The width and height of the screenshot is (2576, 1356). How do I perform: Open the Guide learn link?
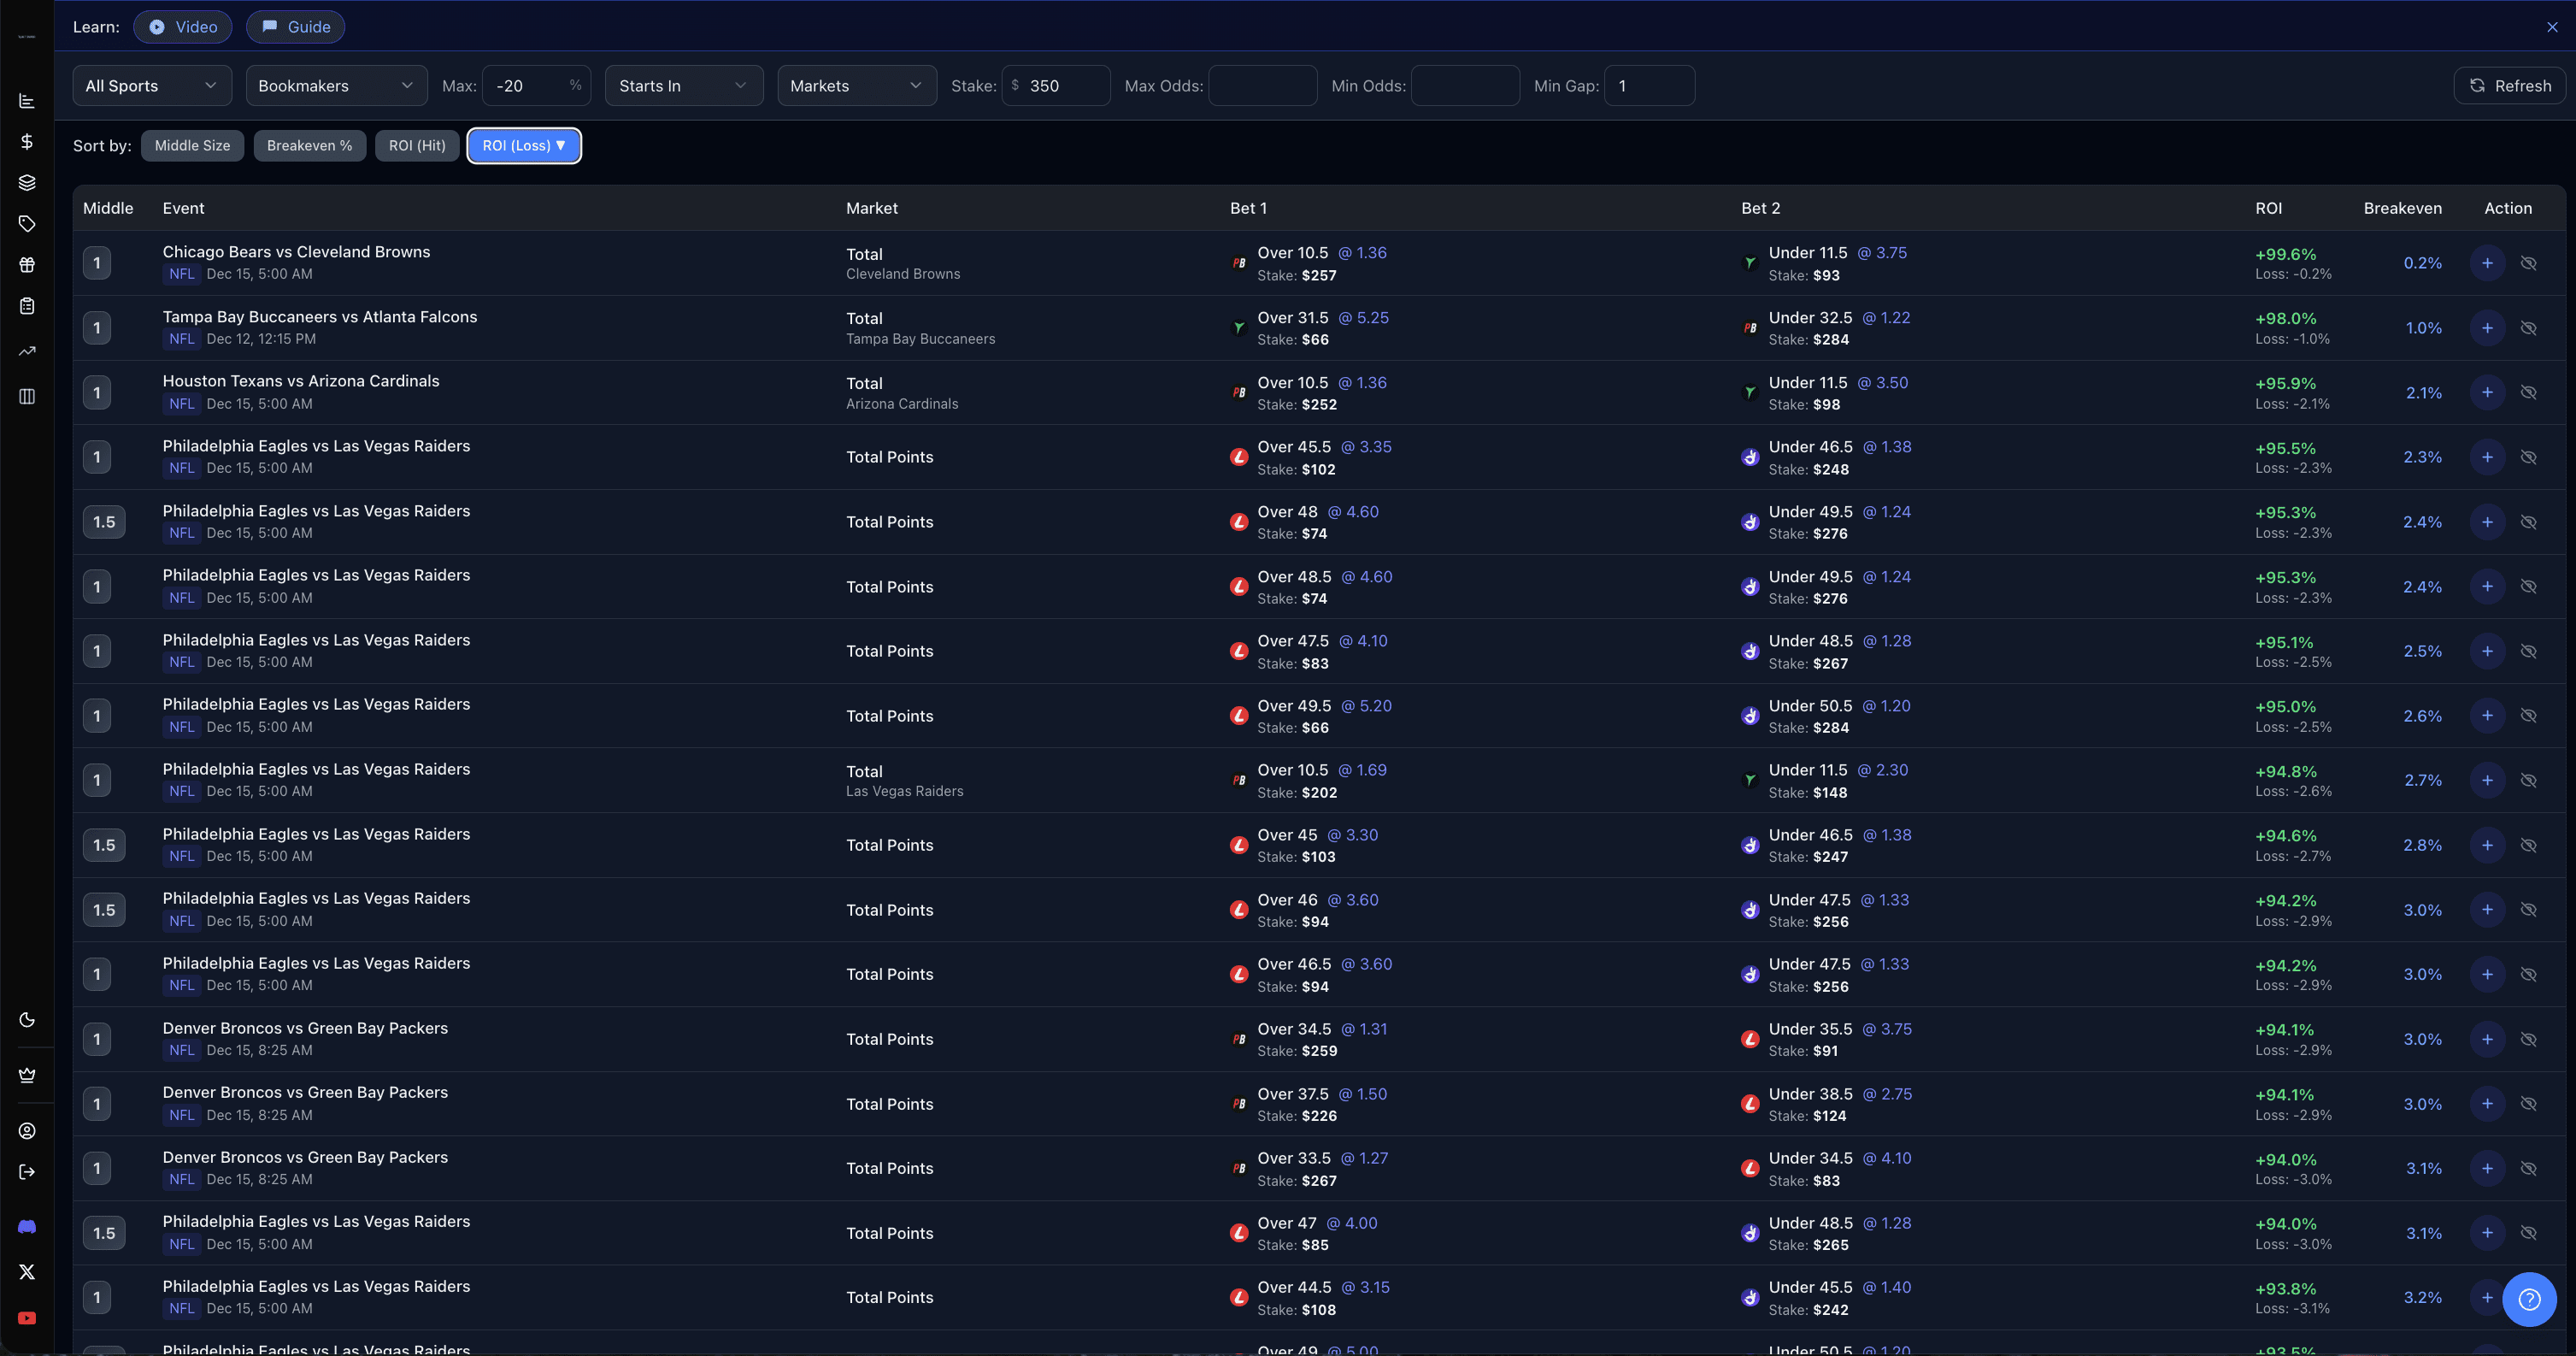click(x=296, y=27)
